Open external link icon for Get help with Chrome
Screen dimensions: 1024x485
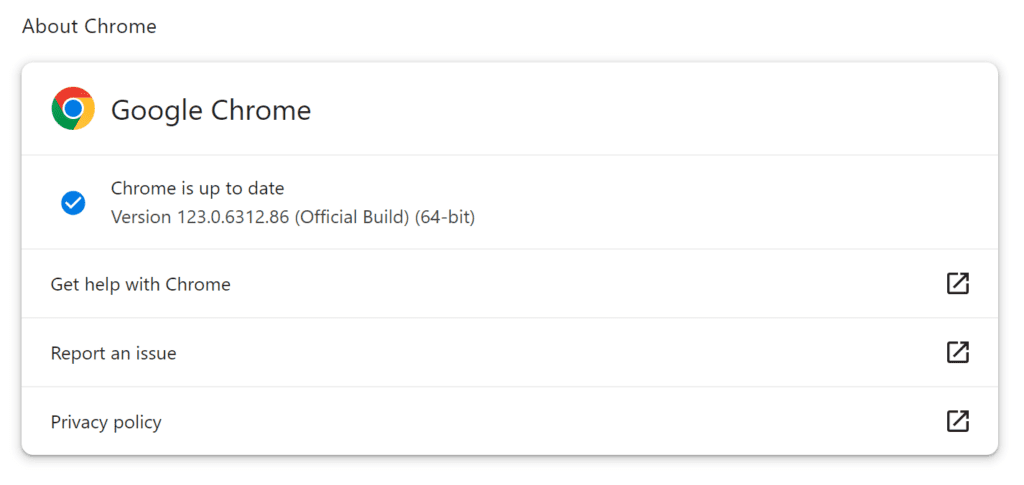coord(957,283)
